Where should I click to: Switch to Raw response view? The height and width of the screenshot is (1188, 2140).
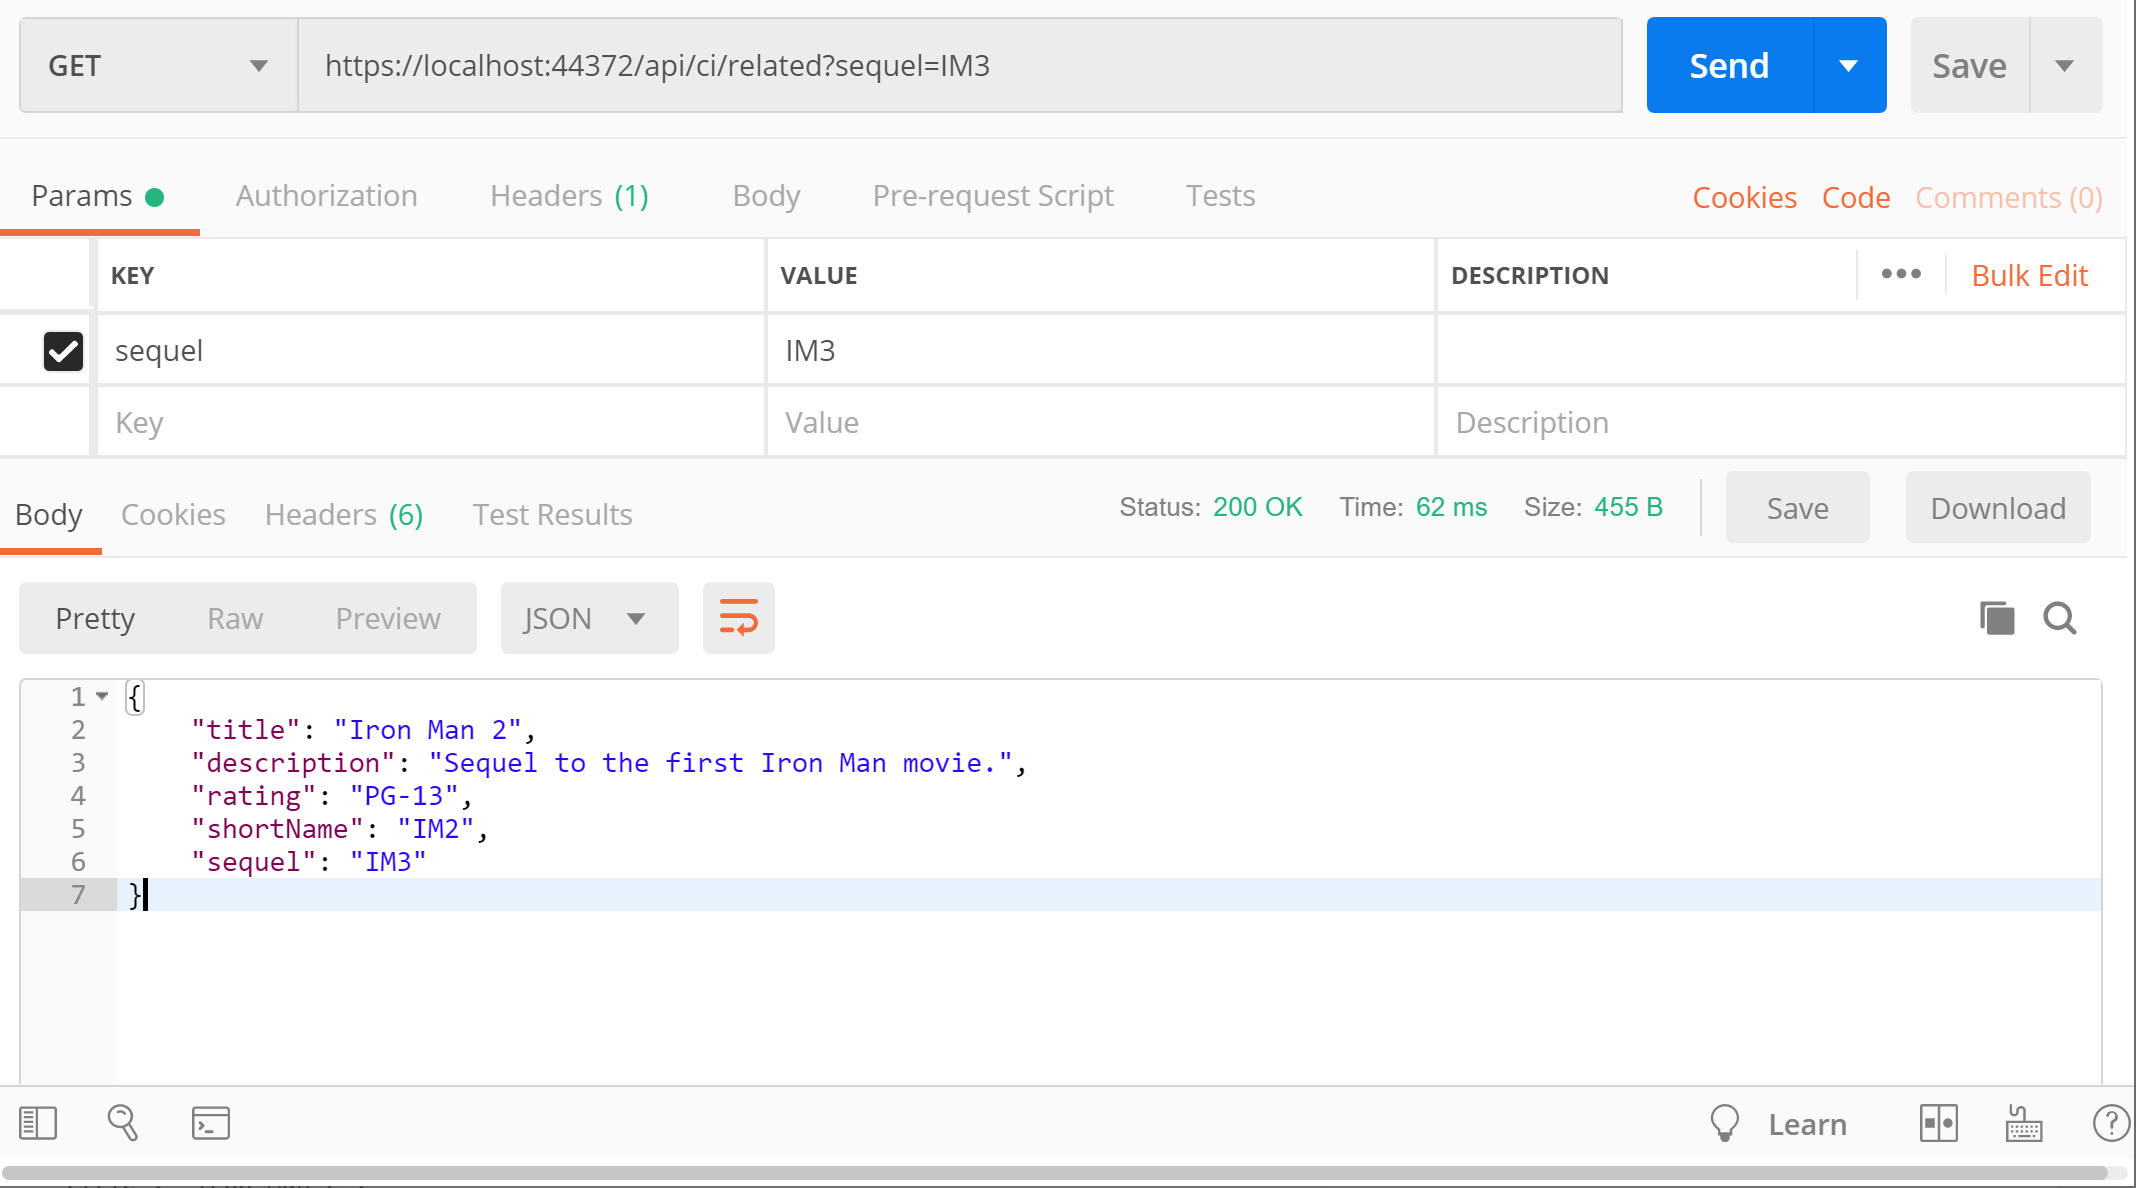[x=234, y=616]
